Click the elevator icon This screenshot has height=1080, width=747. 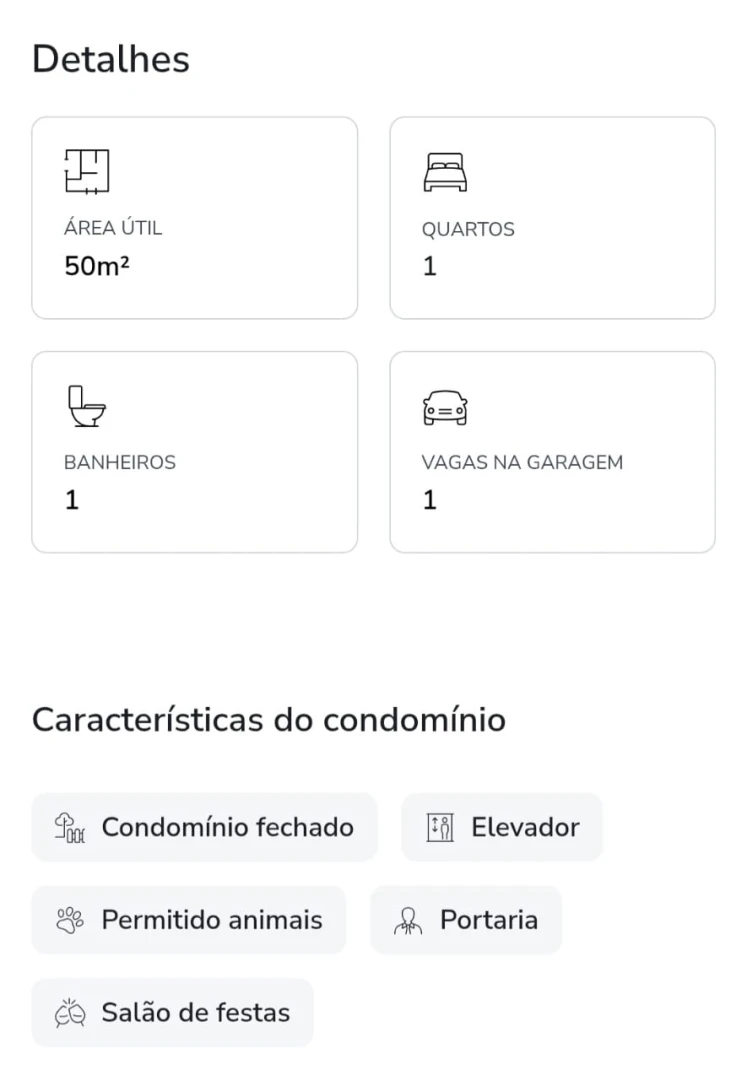click(x=440, y=827)
